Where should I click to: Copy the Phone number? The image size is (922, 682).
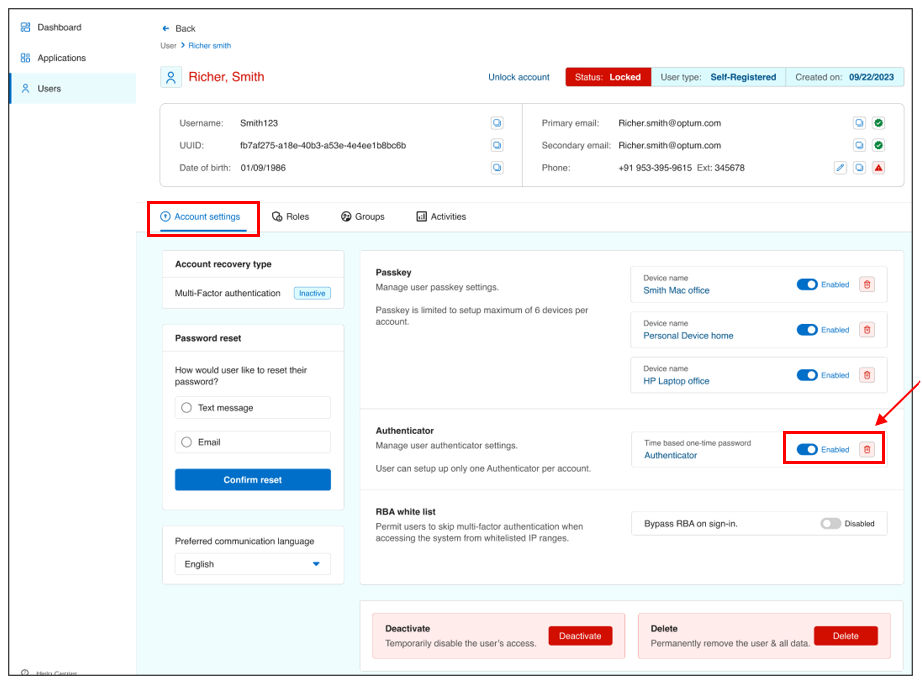(859, 168)
